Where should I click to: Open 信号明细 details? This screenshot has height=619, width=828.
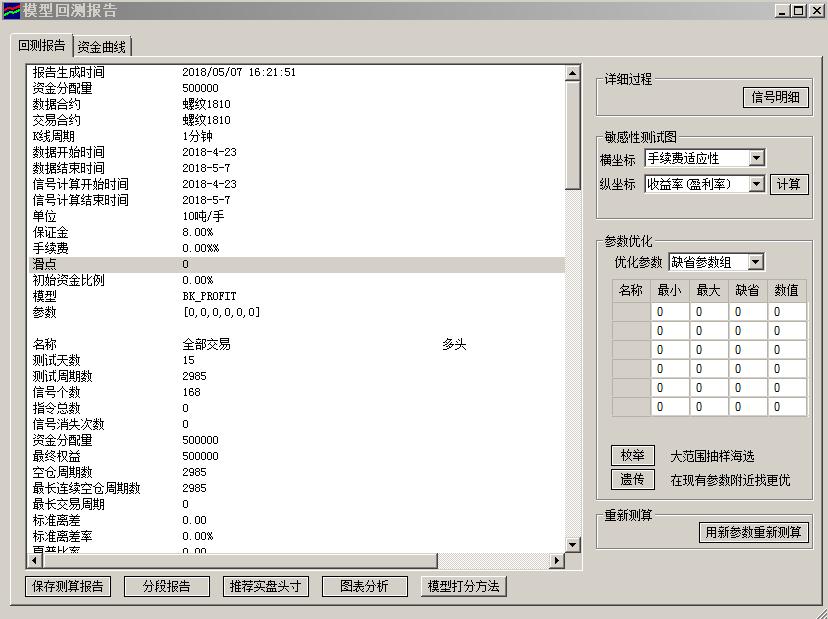click(776, 98)
